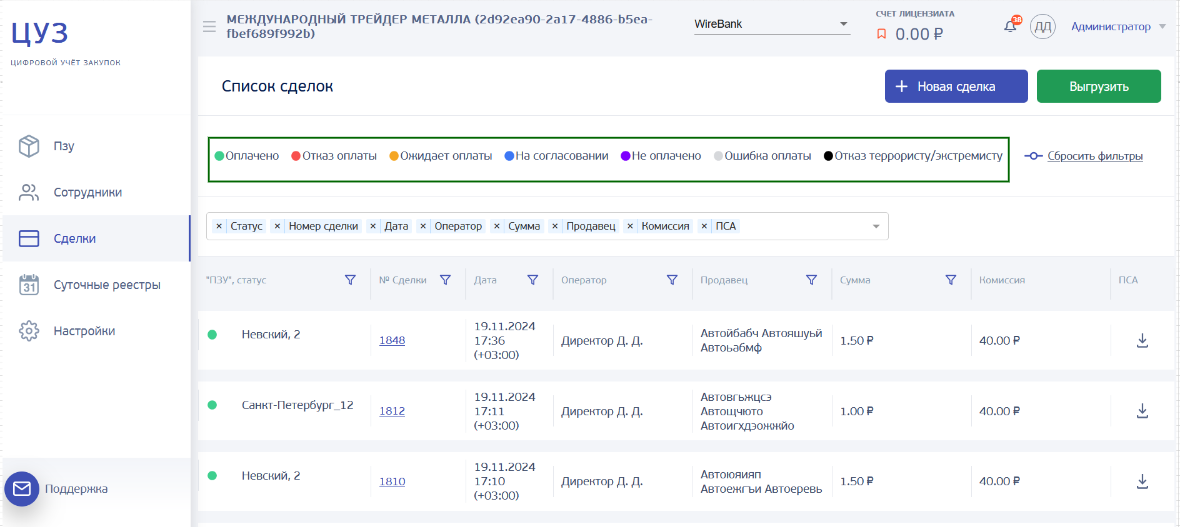Open filter for Продавец column
1180x527 pixels.
(x=811, y=280)
